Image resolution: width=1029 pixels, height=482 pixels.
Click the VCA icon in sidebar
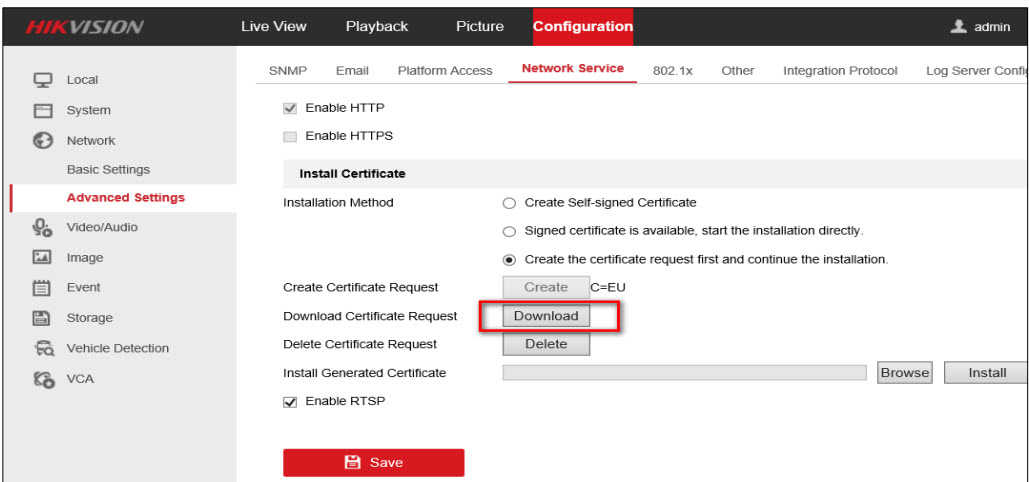[43, 379]
